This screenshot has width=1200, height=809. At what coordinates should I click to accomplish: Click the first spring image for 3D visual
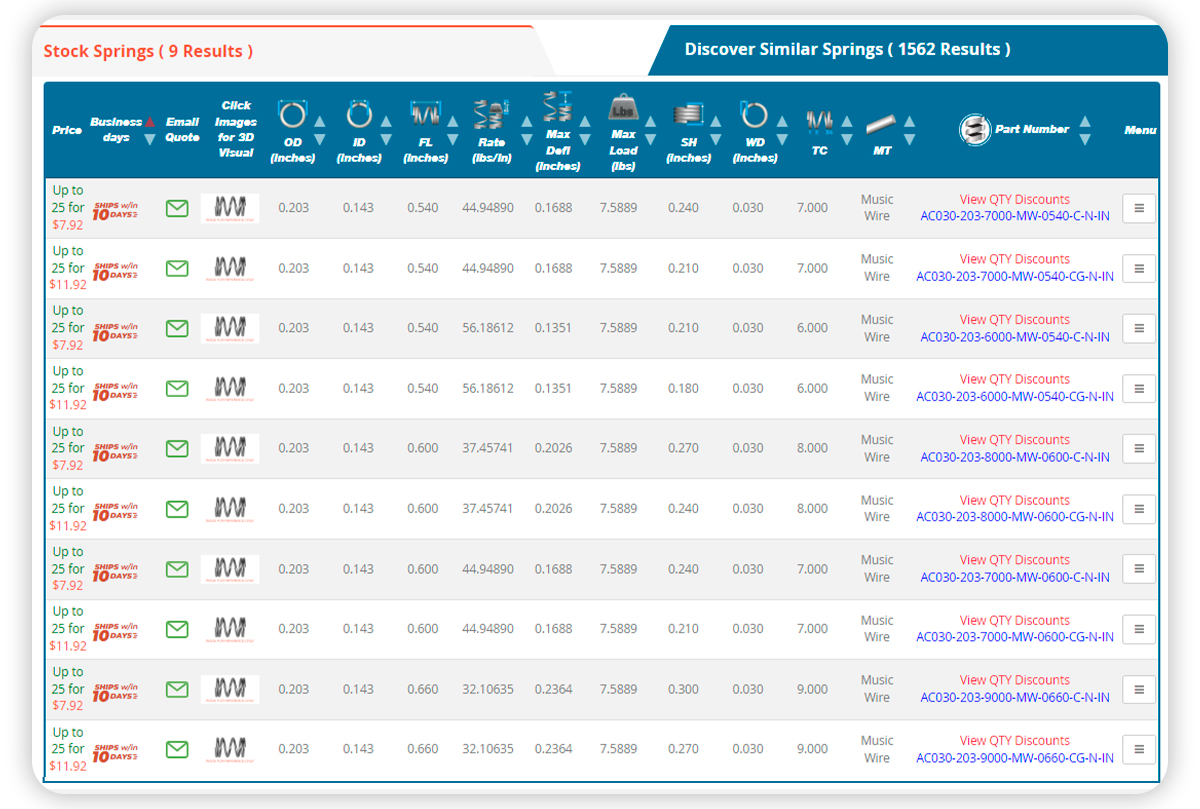tap(230, 208)
